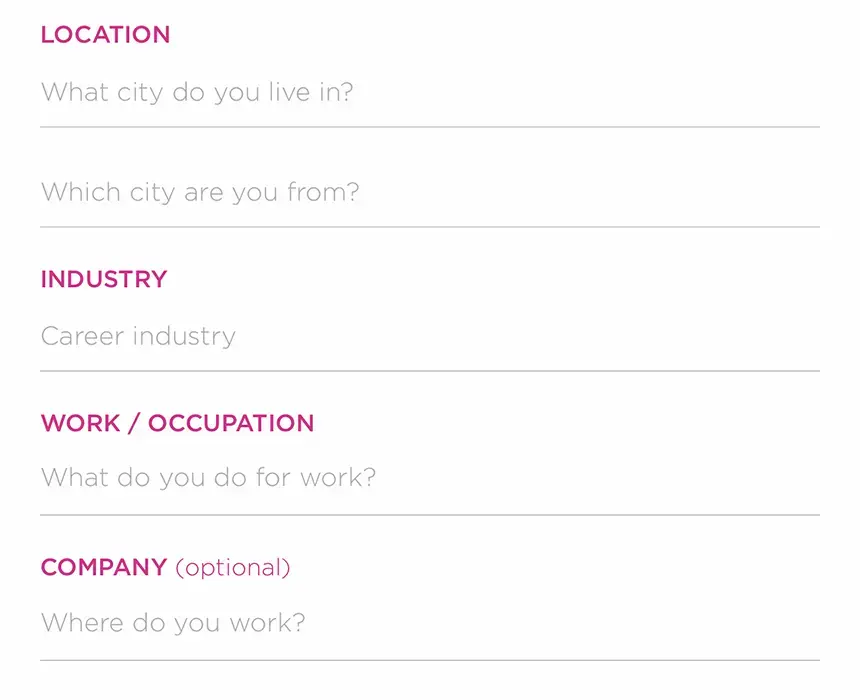
Task: Click the line beneath 'What do you do for work?'
Action: [430, 513]
